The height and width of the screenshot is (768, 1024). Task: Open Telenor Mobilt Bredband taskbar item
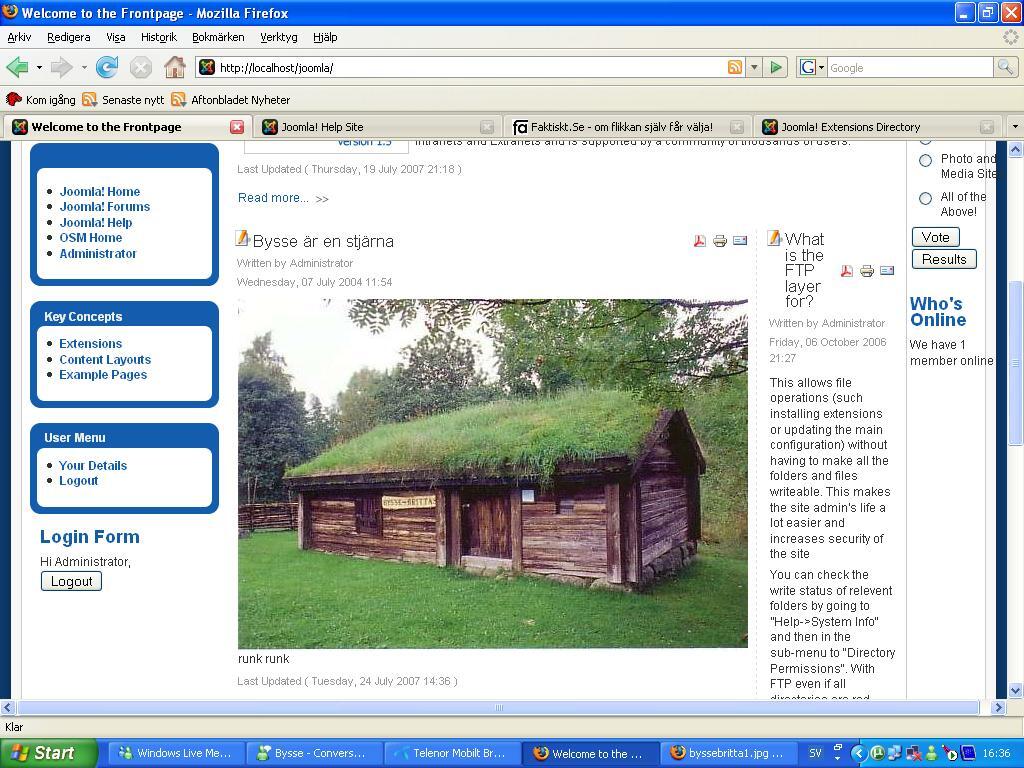[x=453, y=753]
